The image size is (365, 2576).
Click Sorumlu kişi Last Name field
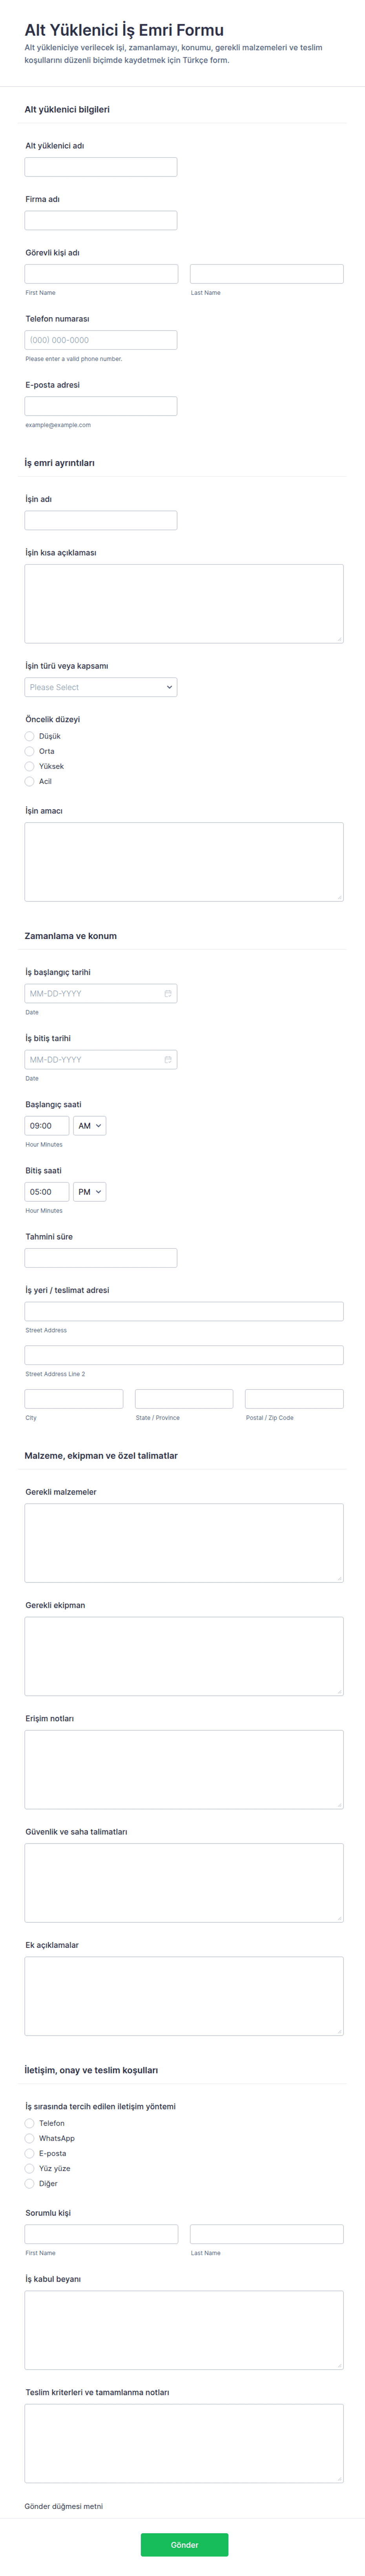tap(267, 2234)
